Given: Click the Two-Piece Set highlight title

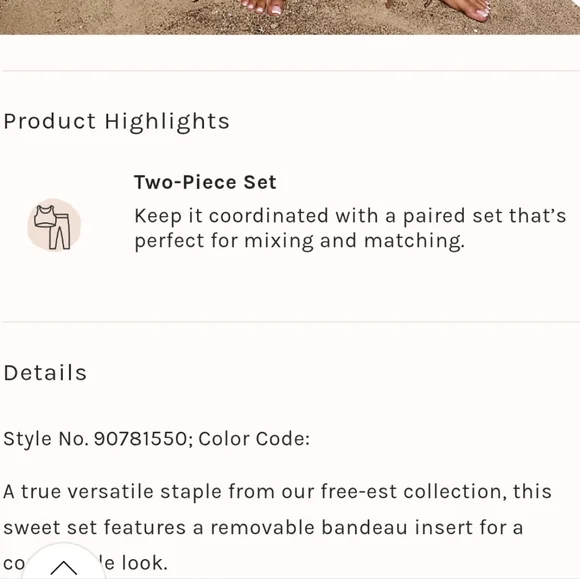Looking at the screenshot, I should pyautogui.click(x=205, y=182).
